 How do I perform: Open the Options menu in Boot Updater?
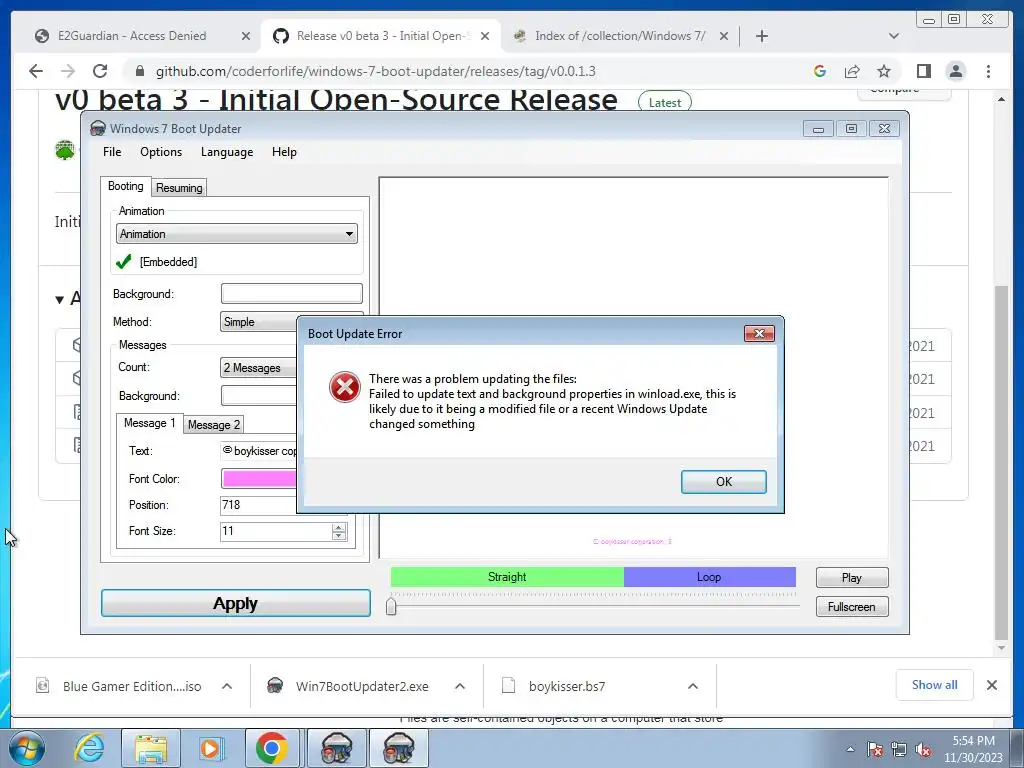(161, 152)
